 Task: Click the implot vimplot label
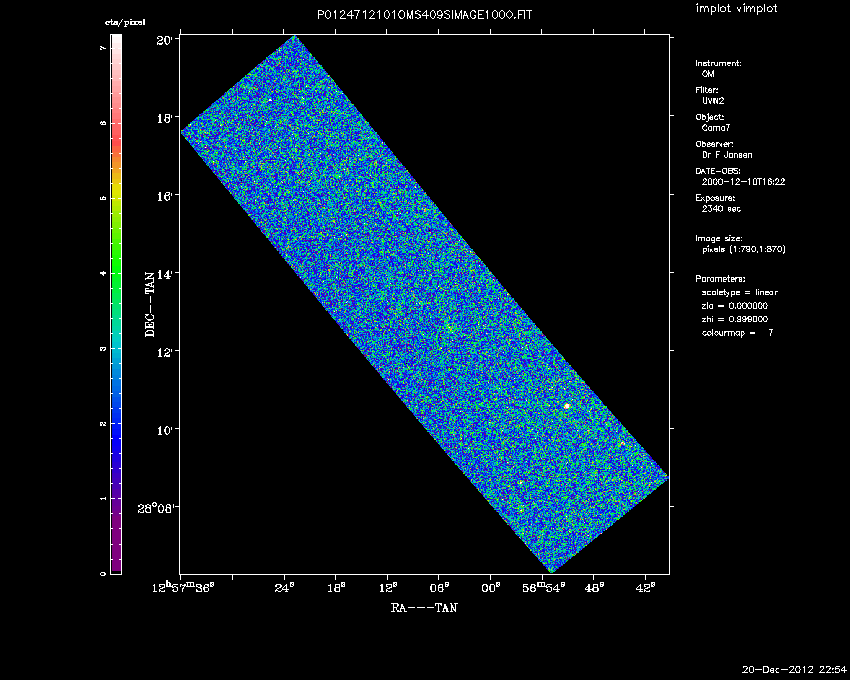click(x=736, y=9)
